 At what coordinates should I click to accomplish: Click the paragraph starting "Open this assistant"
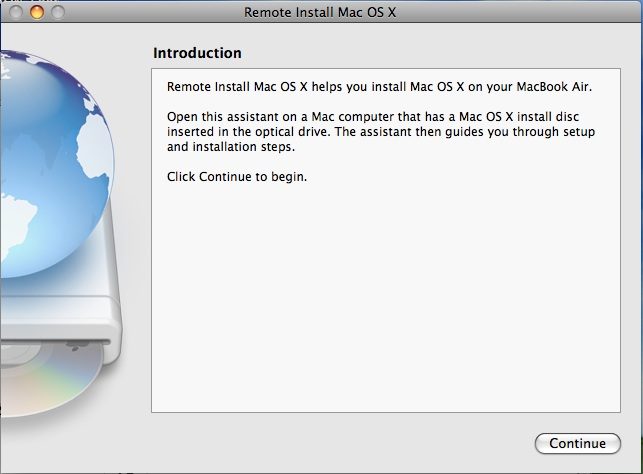(x=381, y=132)
